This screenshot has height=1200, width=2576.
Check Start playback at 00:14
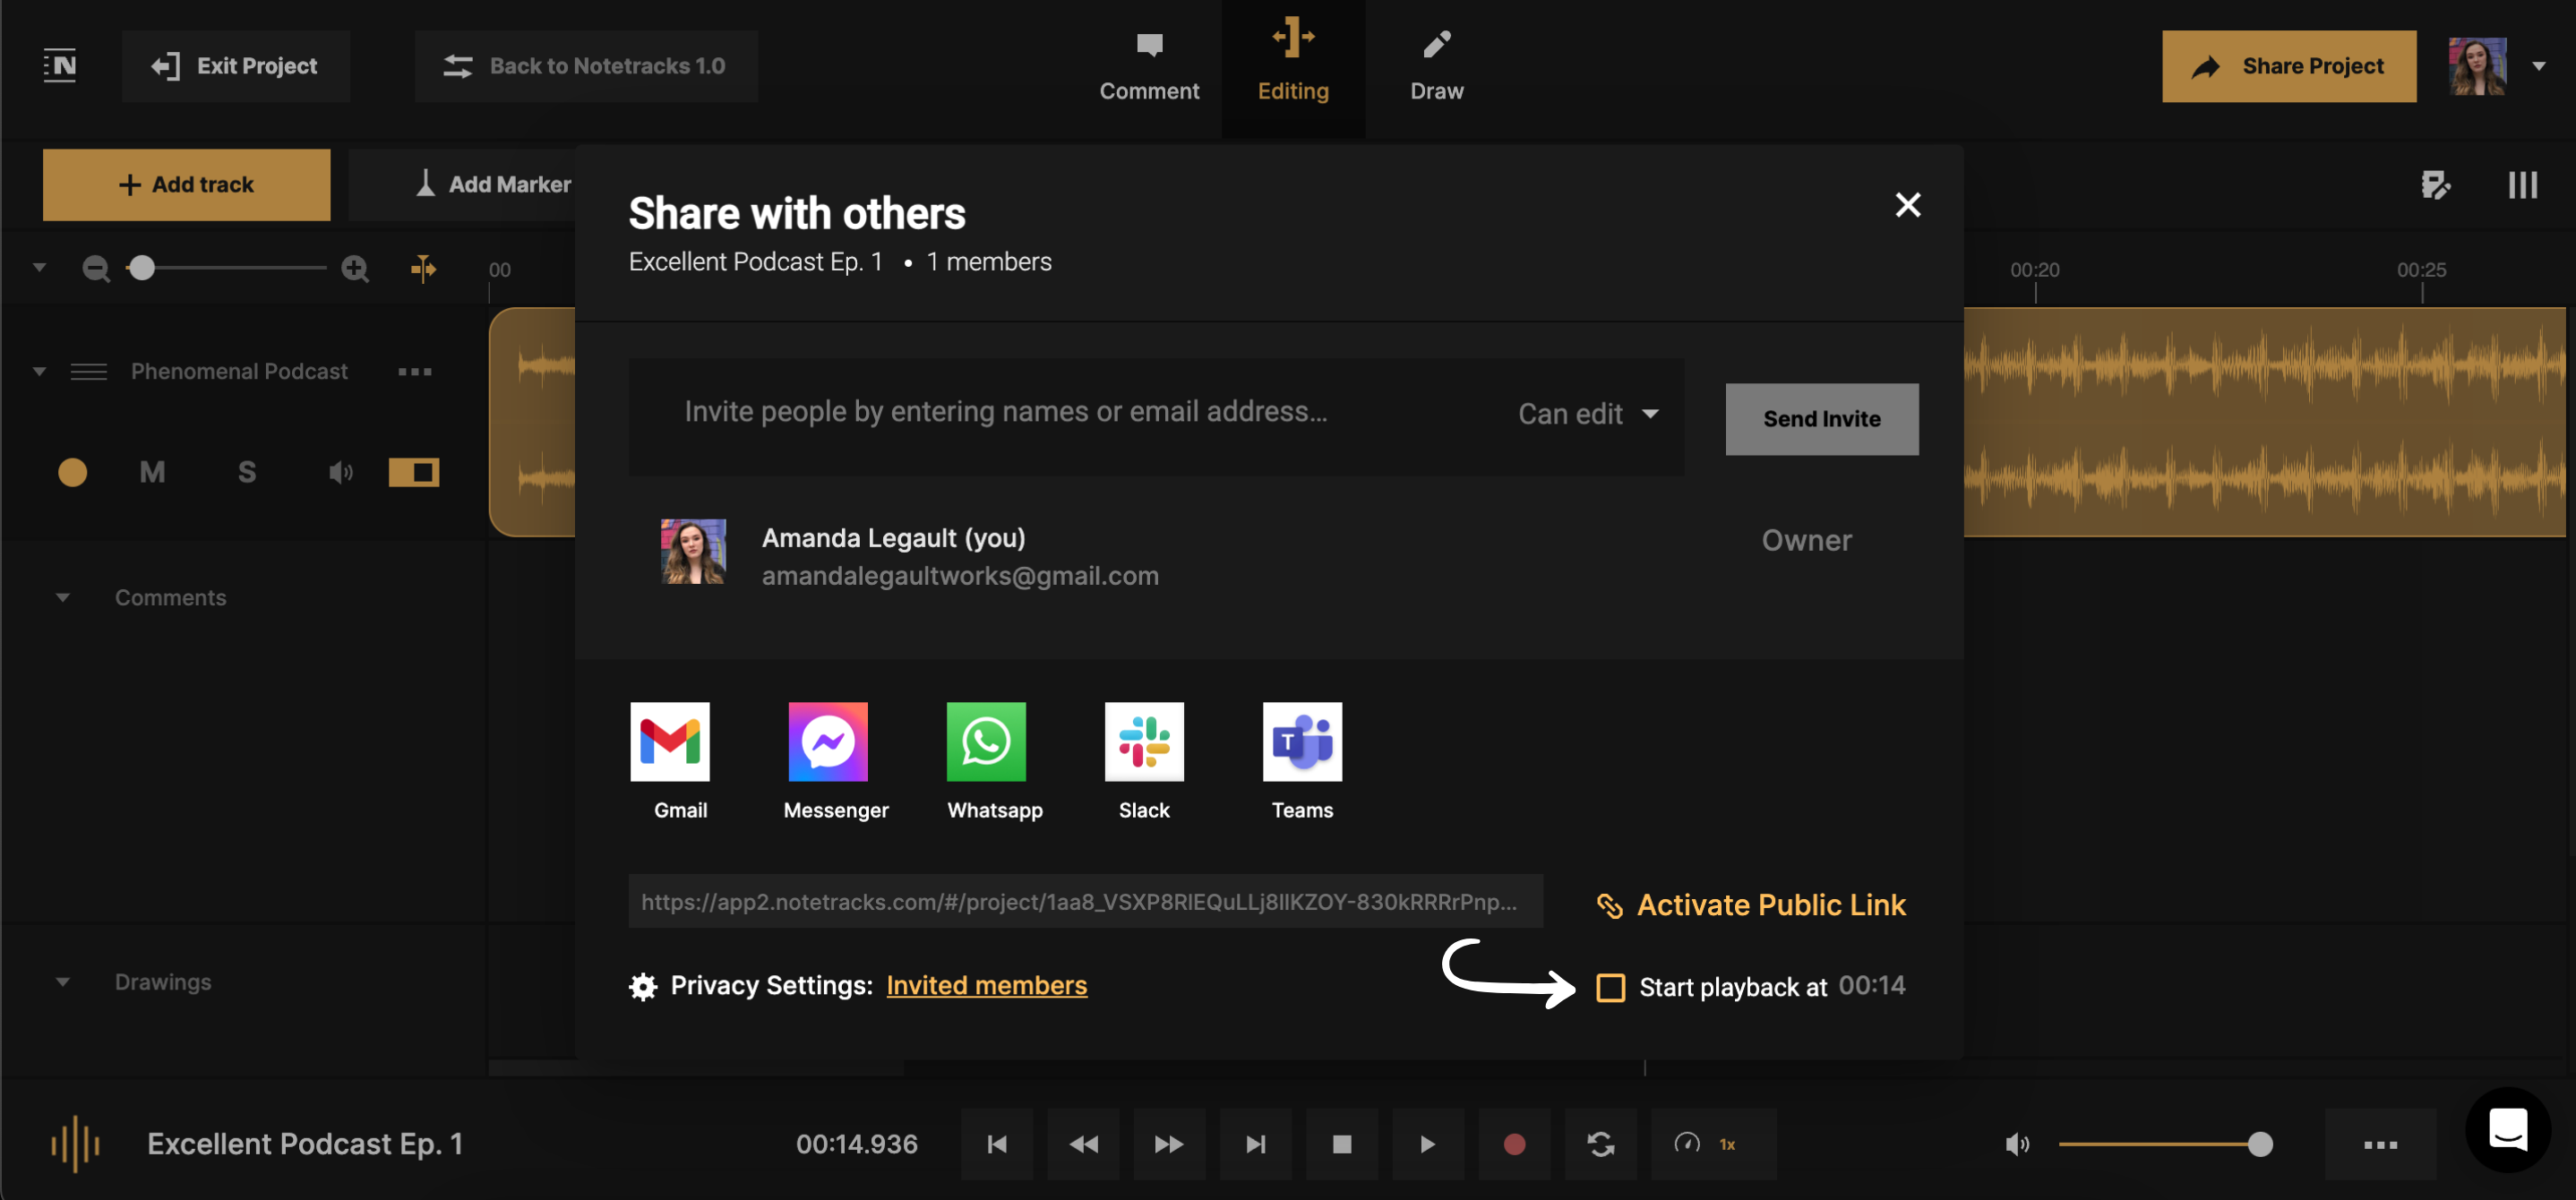click(1612, 987)
